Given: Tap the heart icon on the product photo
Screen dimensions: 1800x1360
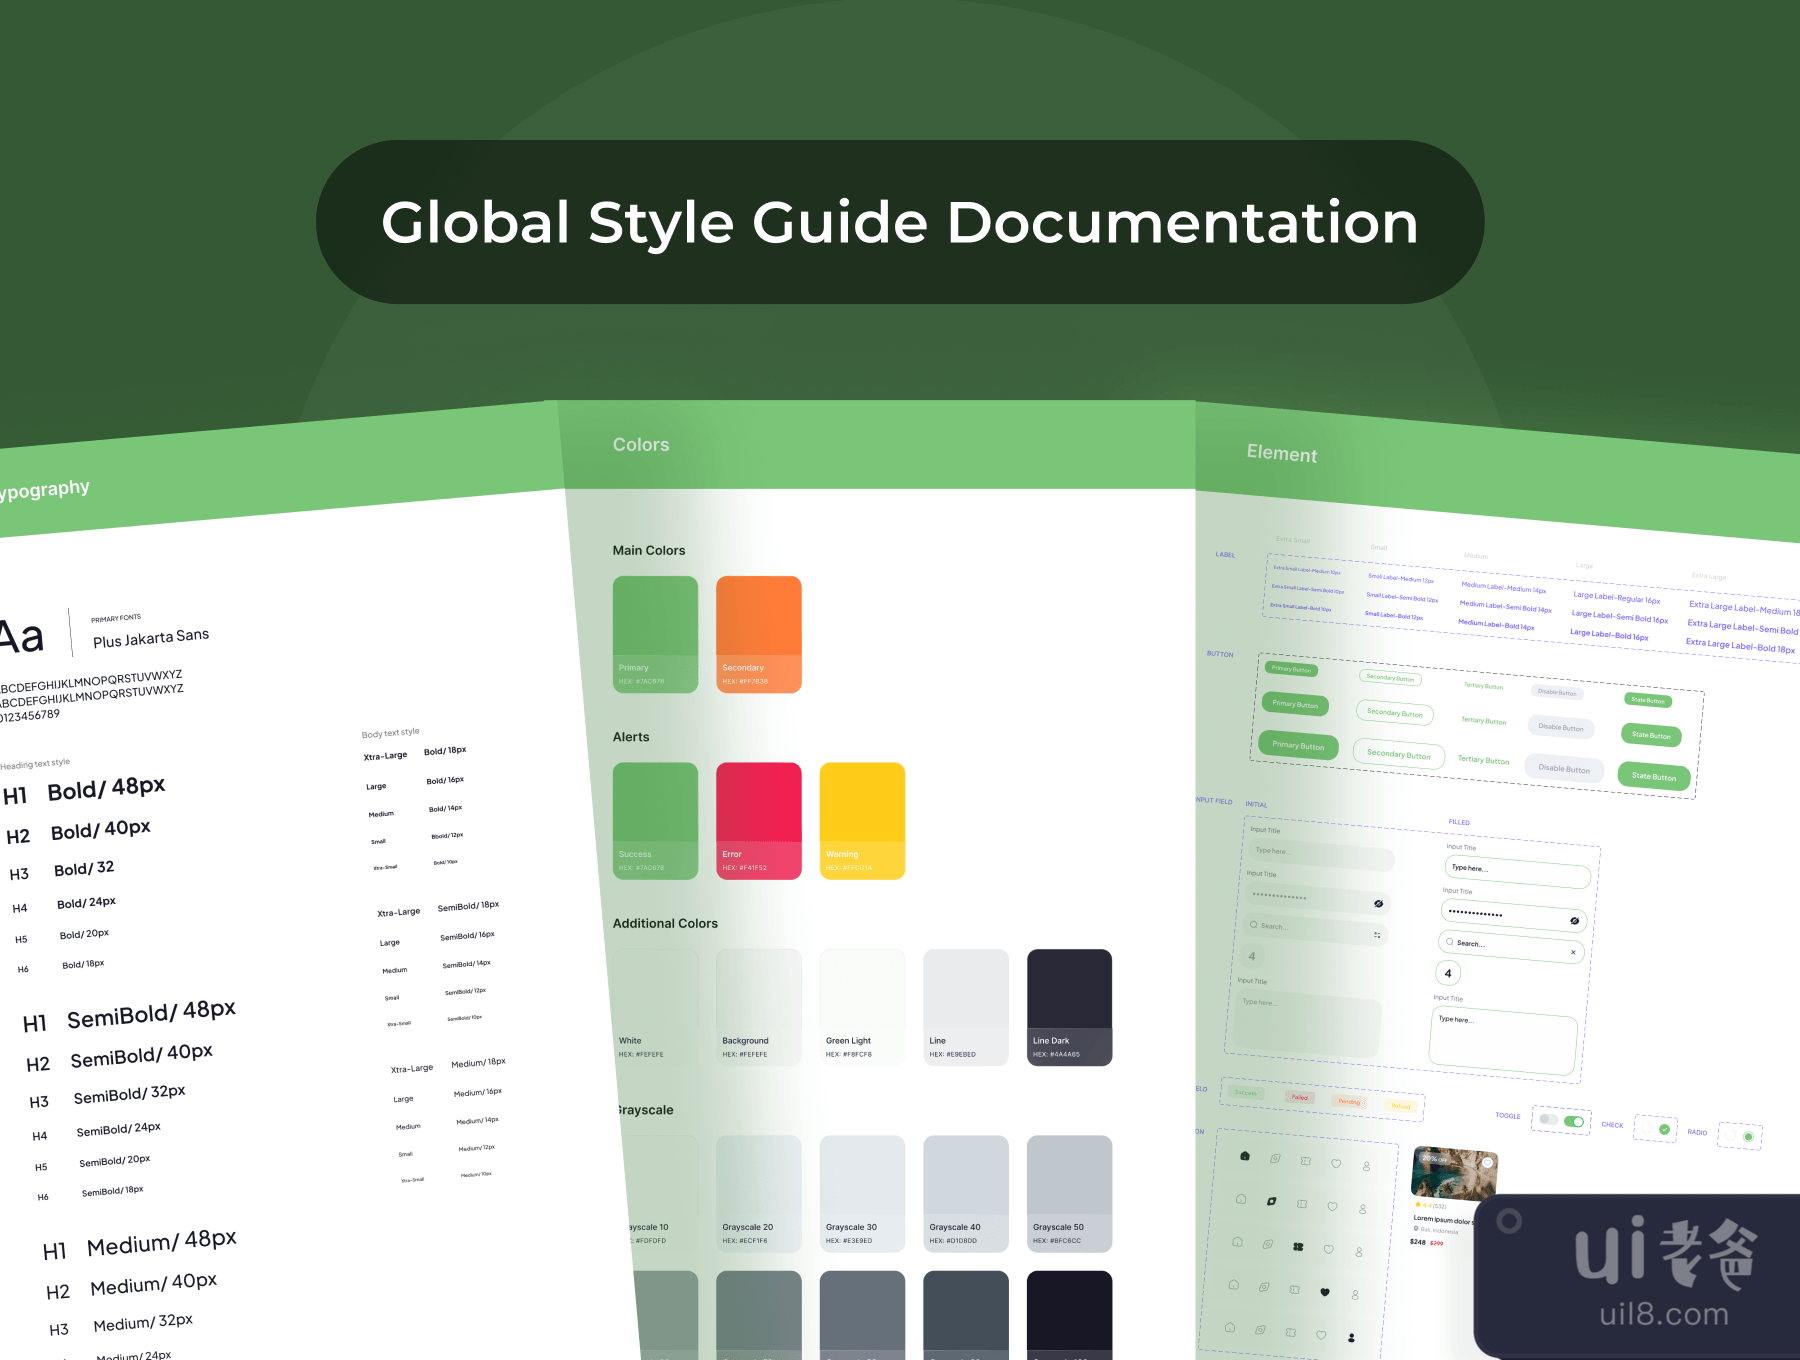Looking at the screenshot, I should coord(1487,1163).
